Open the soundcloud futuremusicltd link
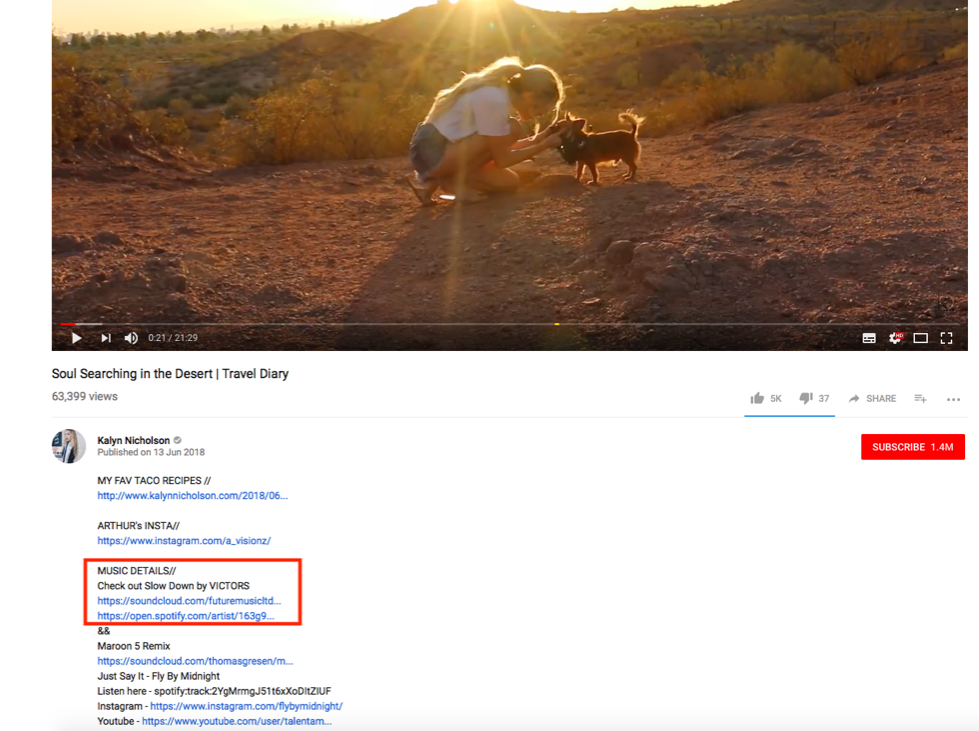 (x=189, y=601)
